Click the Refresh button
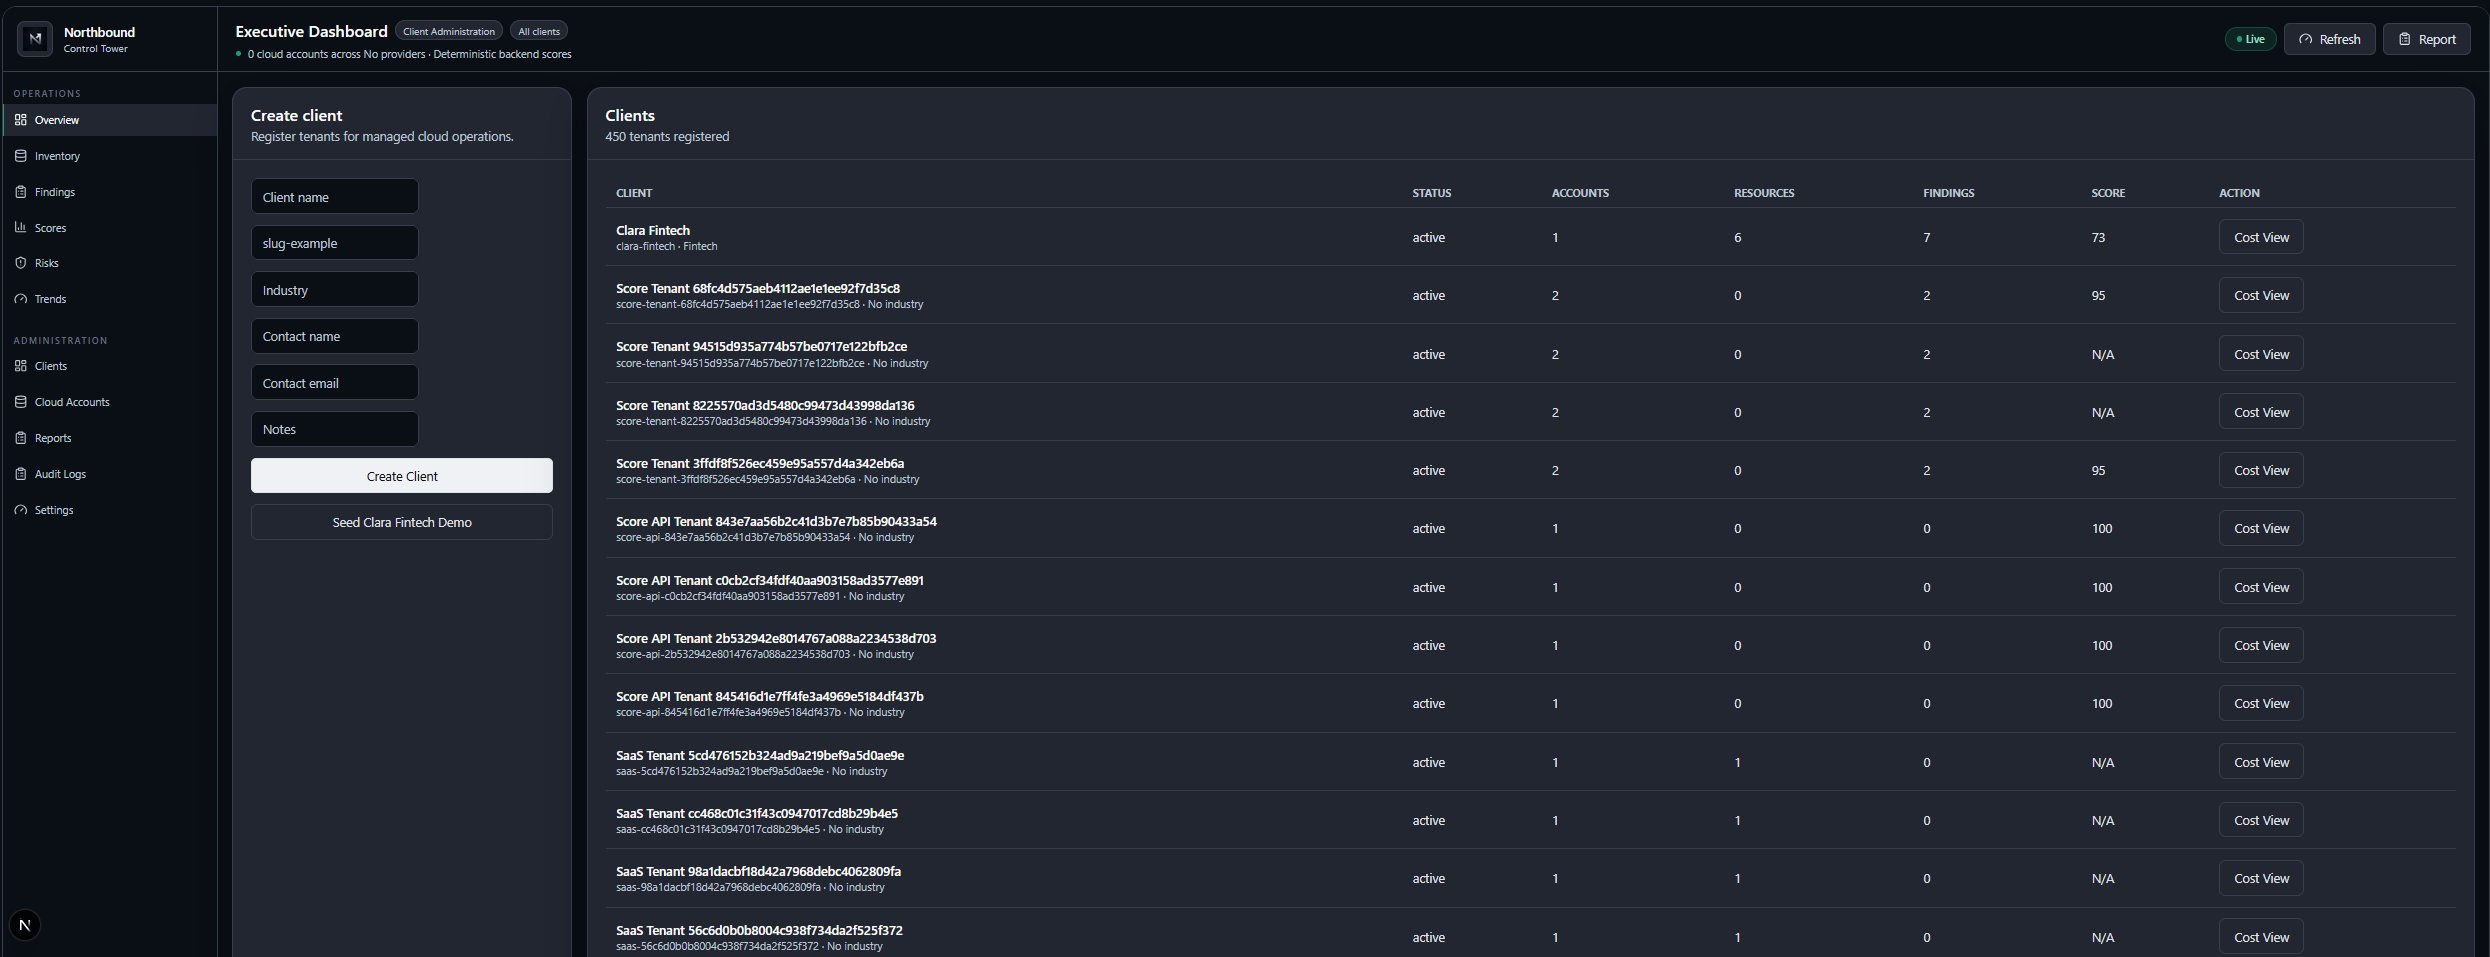This screenshot has height=957, width=2490. (2329, 39)
